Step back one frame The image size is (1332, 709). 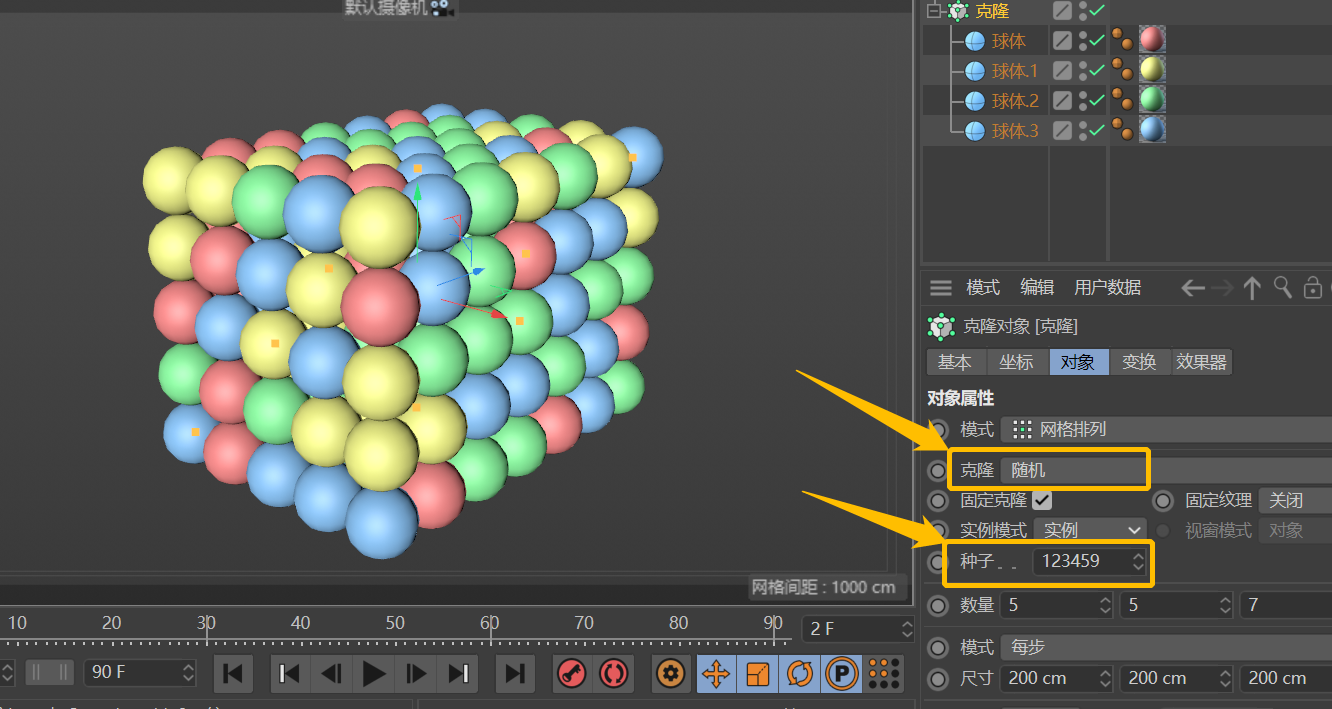[x=332, y=673]
